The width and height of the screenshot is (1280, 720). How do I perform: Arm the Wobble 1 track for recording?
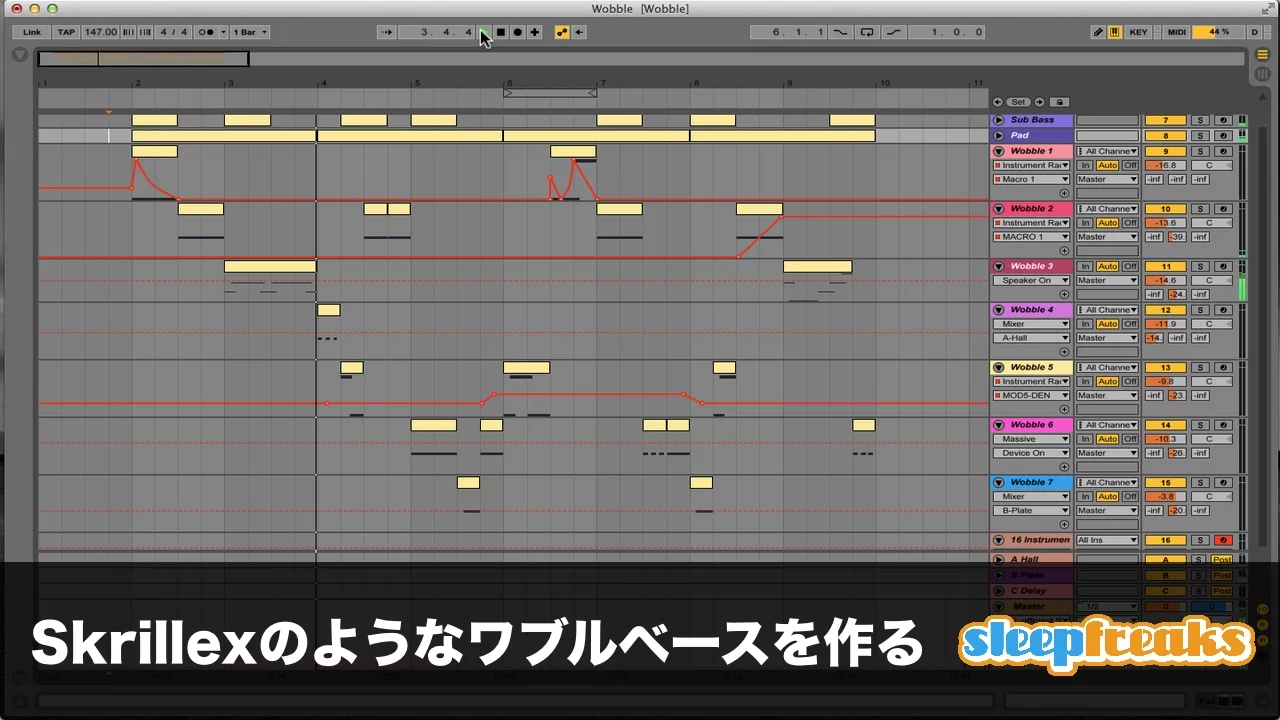coord(1222,151)
